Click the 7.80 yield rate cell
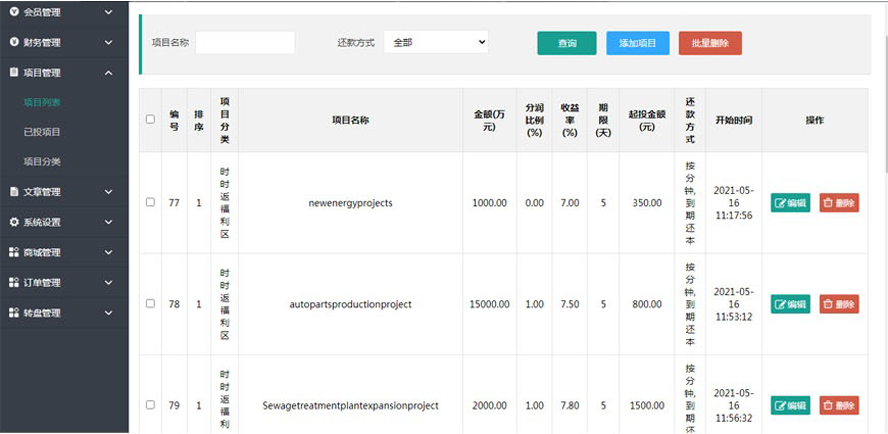 coord(570,406)
